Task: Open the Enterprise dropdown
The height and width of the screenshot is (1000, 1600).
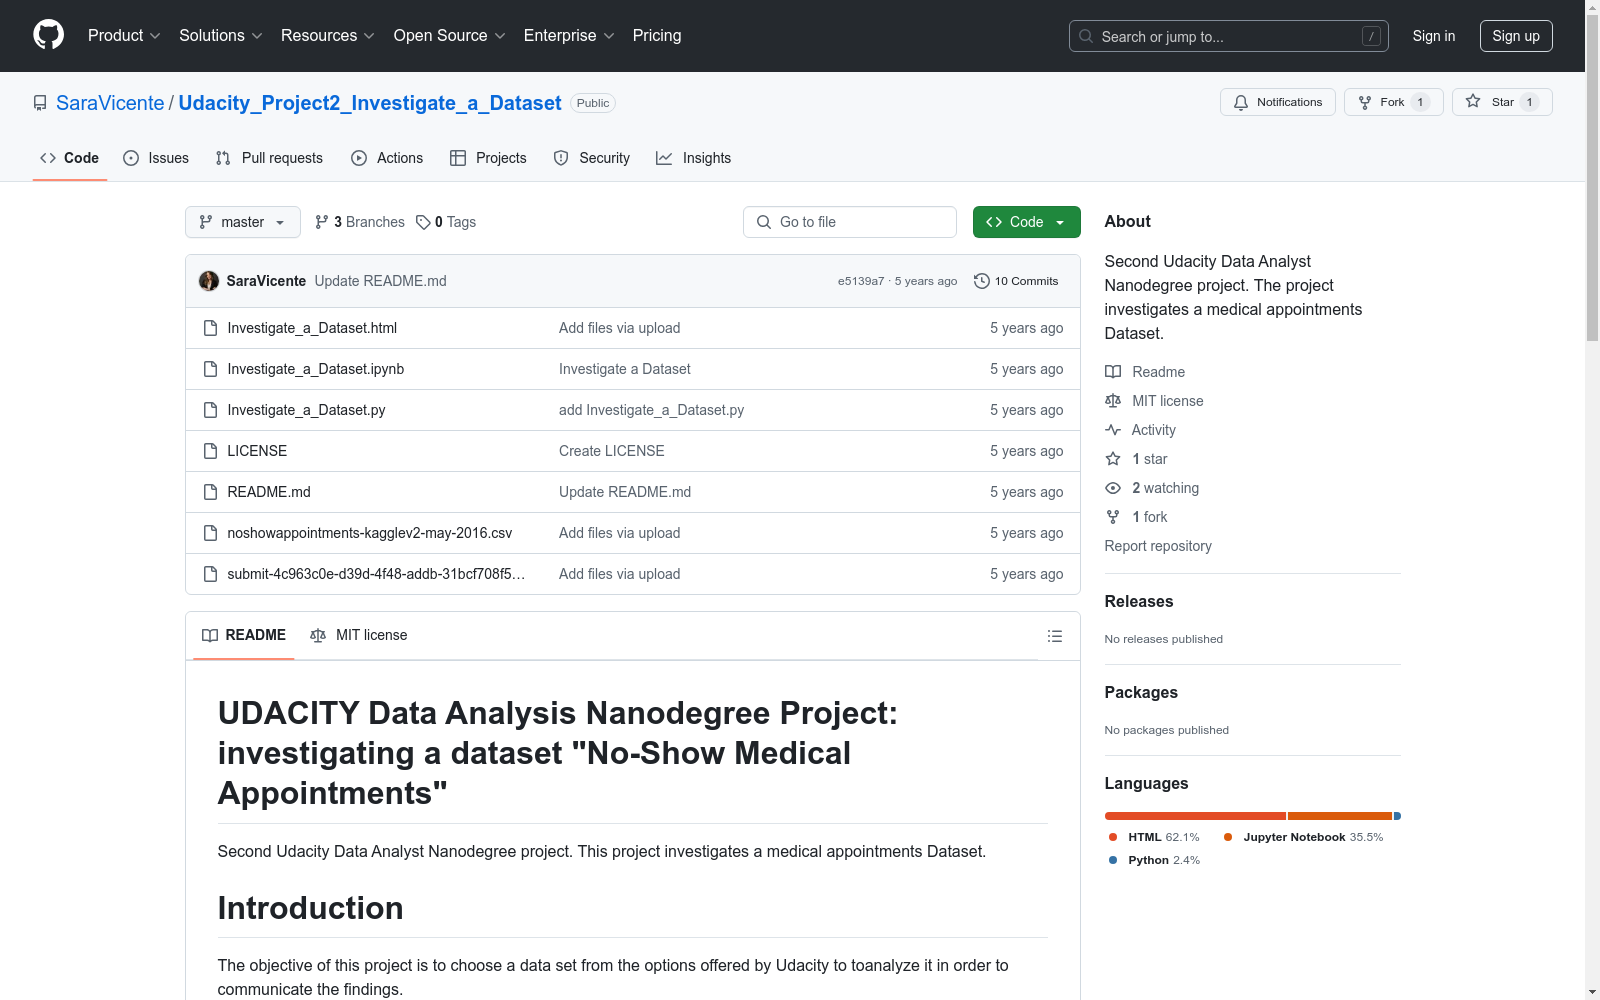Action: click(x=569, y=36)
